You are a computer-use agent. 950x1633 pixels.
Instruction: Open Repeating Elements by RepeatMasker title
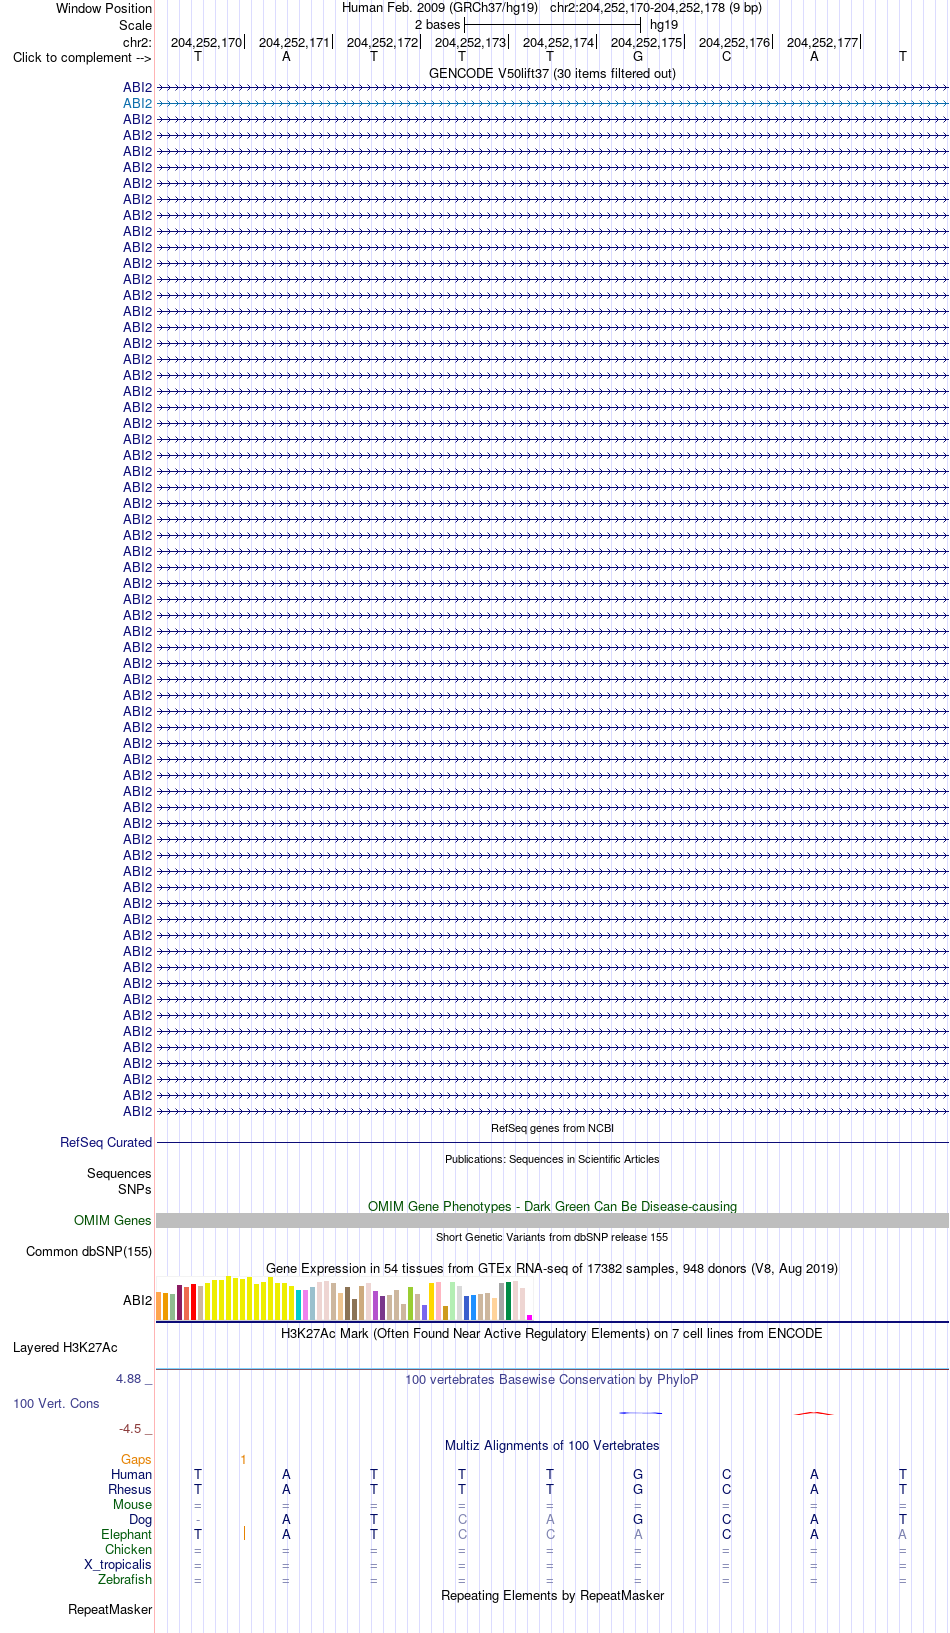click(x=552, y=1595)
